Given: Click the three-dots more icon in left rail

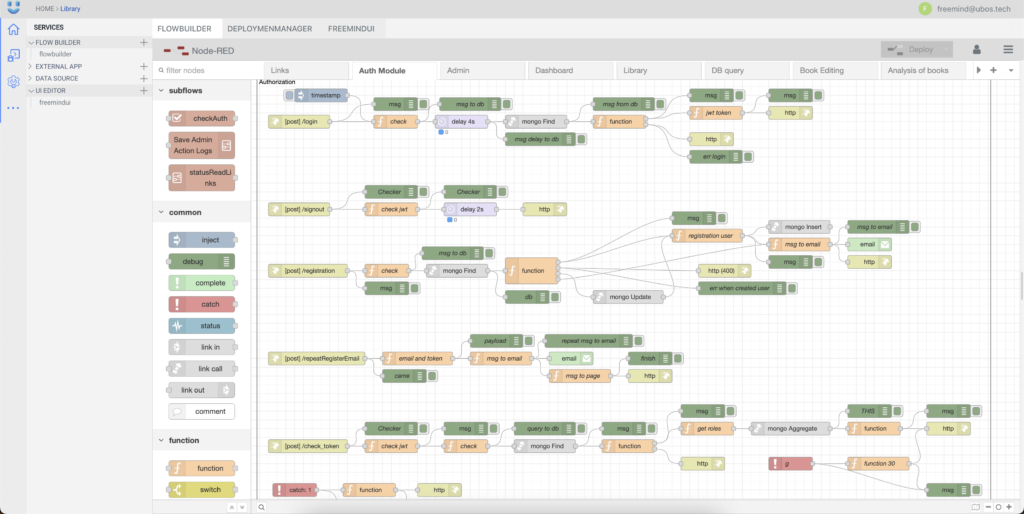Looking at the screenshot, I should coord(13,107).
